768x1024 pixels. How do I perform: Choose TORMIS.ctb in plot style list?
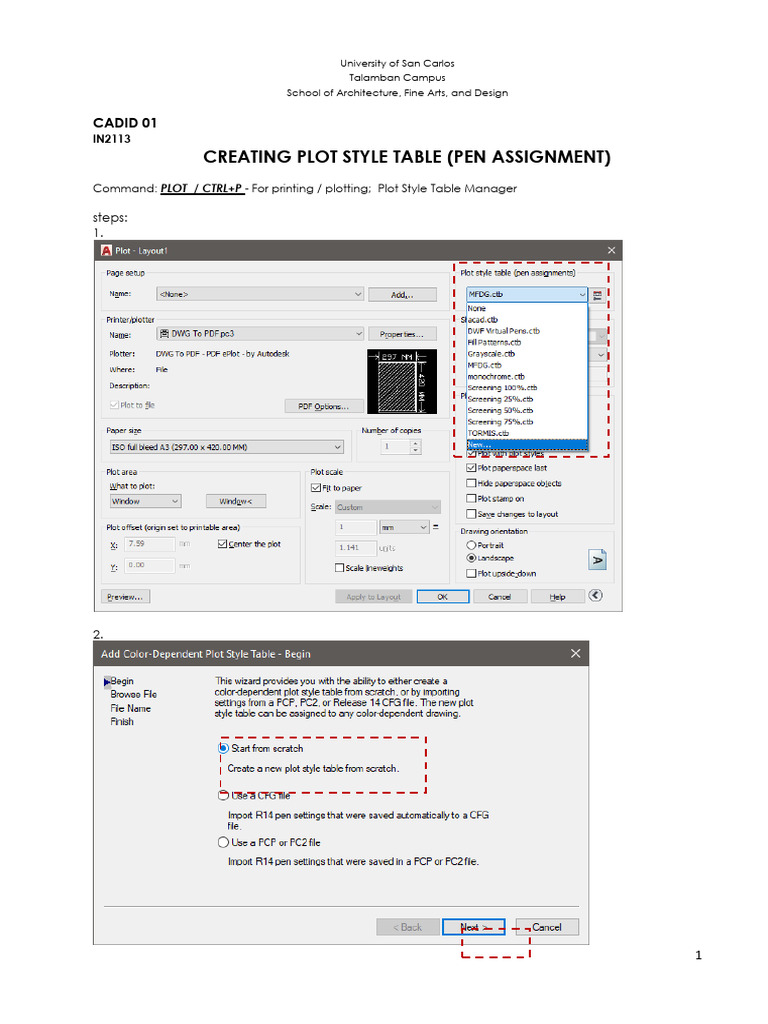click(x=527, y=433)
